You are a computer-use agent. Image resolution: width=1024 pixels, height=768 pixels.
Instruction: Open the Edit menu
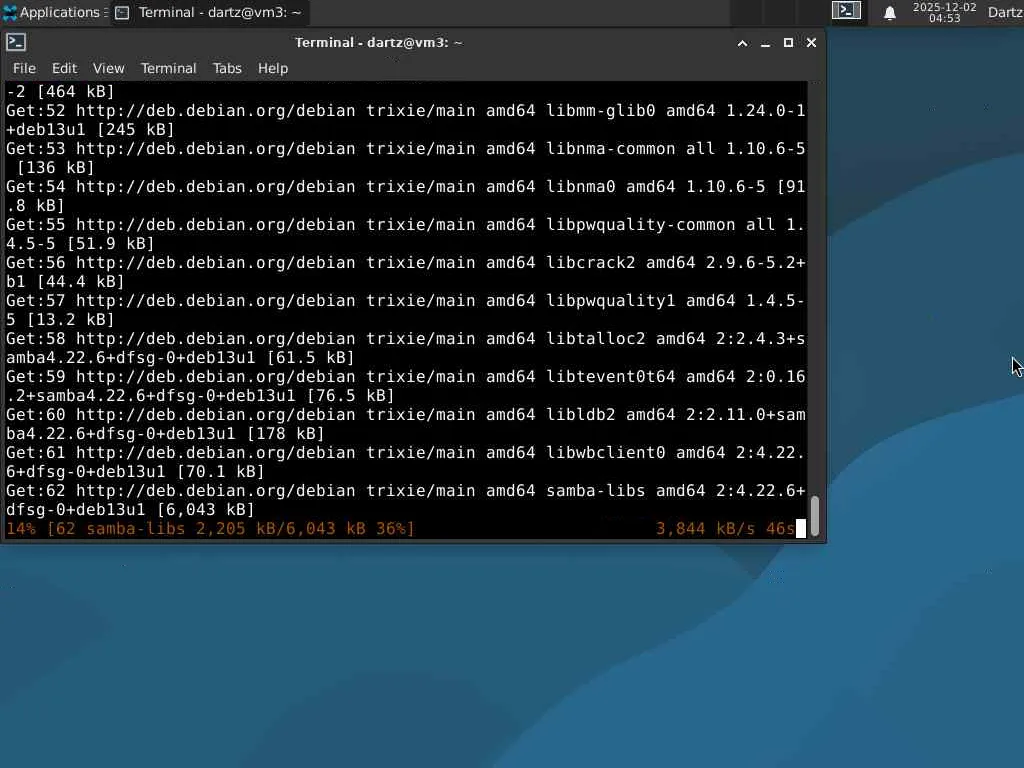point(64,69)
